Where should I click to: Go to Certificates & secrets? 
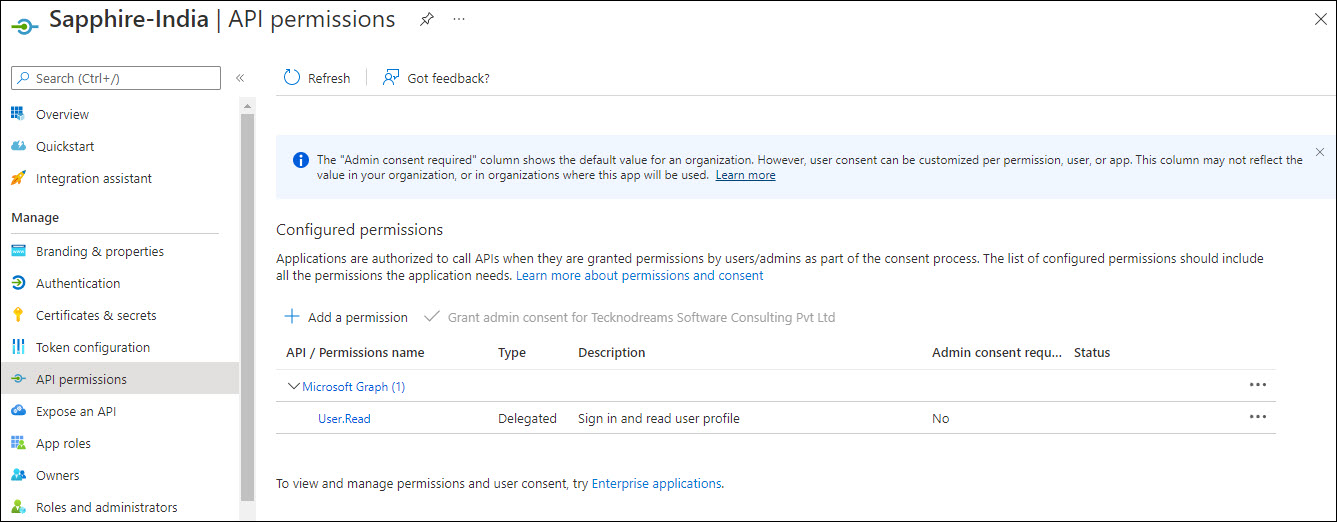click(96, 315)
